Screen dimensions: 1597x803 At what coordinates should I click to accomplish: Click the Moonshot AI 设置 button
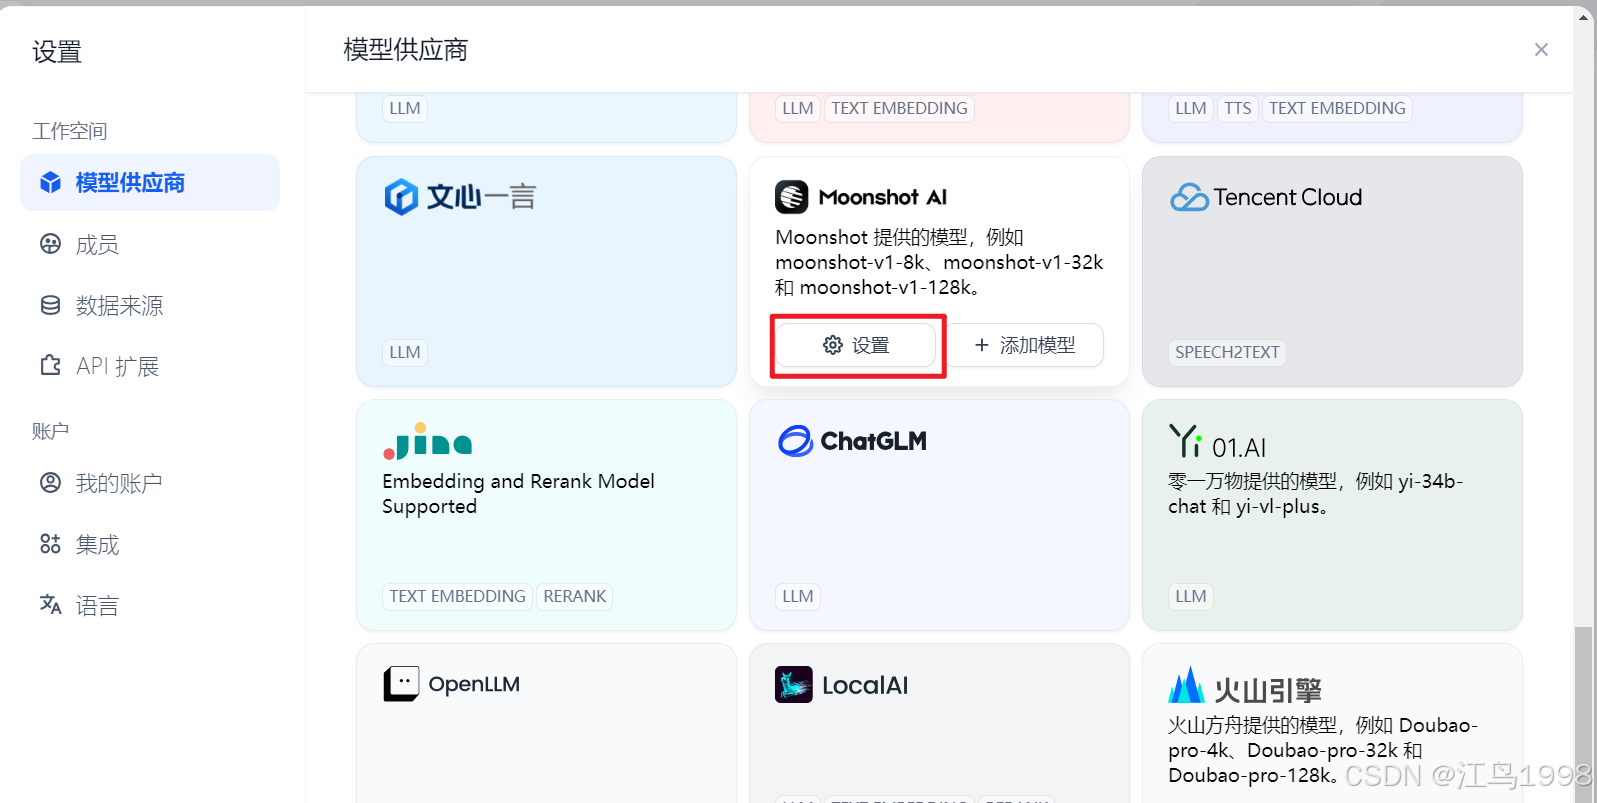856,345
